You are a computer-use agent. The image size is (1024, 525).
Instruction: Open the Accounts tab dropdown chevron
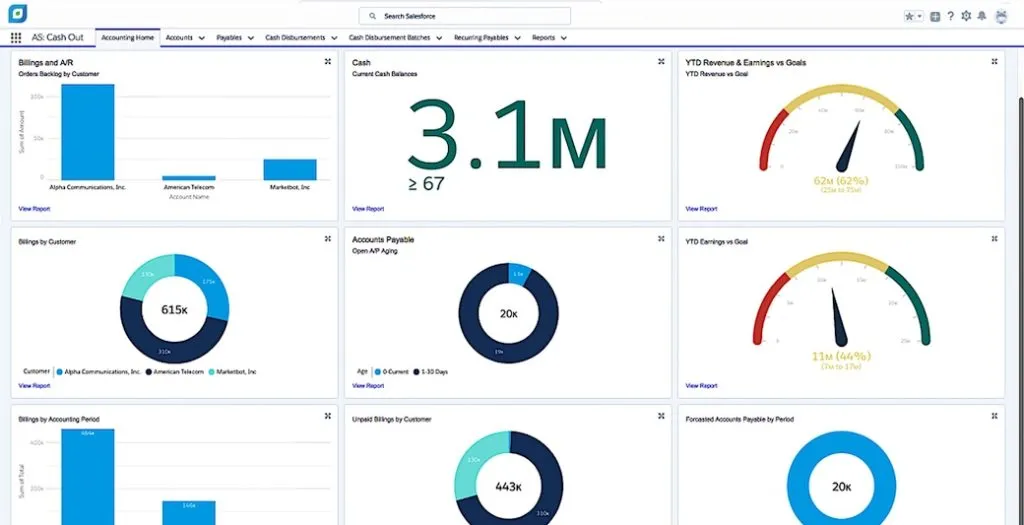click(x=201, y=38)
